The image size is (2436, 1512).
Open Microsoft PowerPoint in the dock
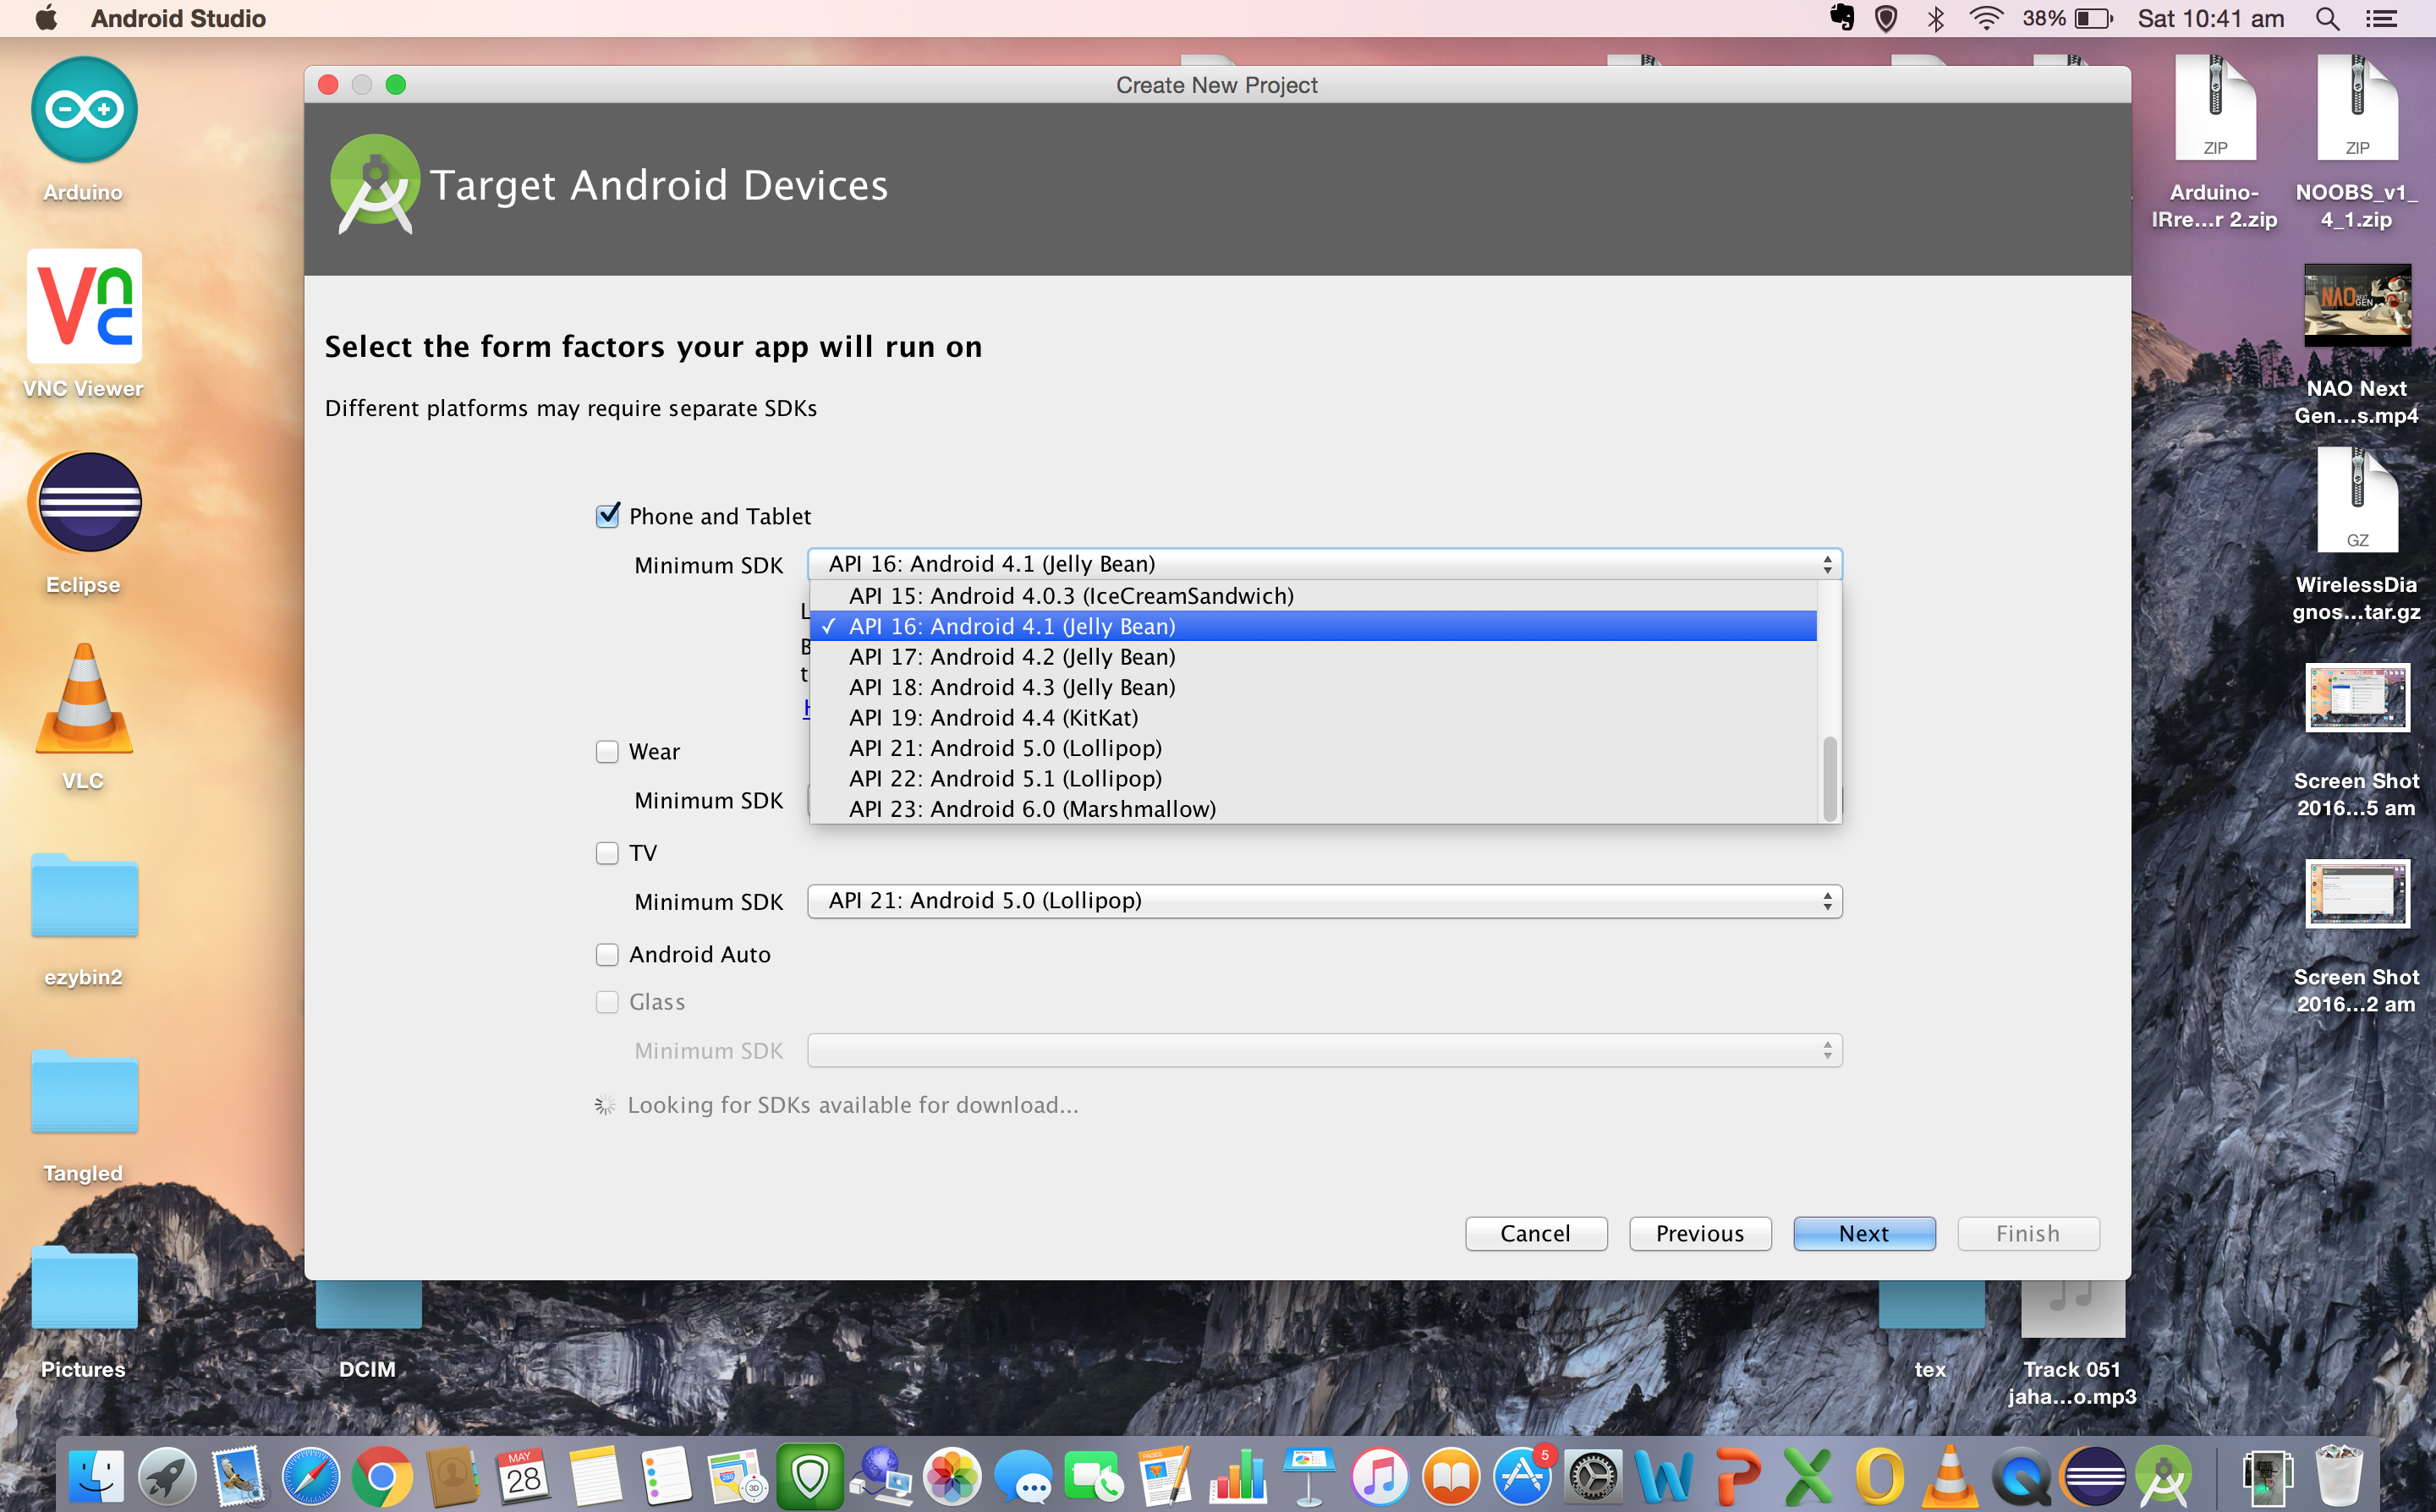tap(1737, 1476)
